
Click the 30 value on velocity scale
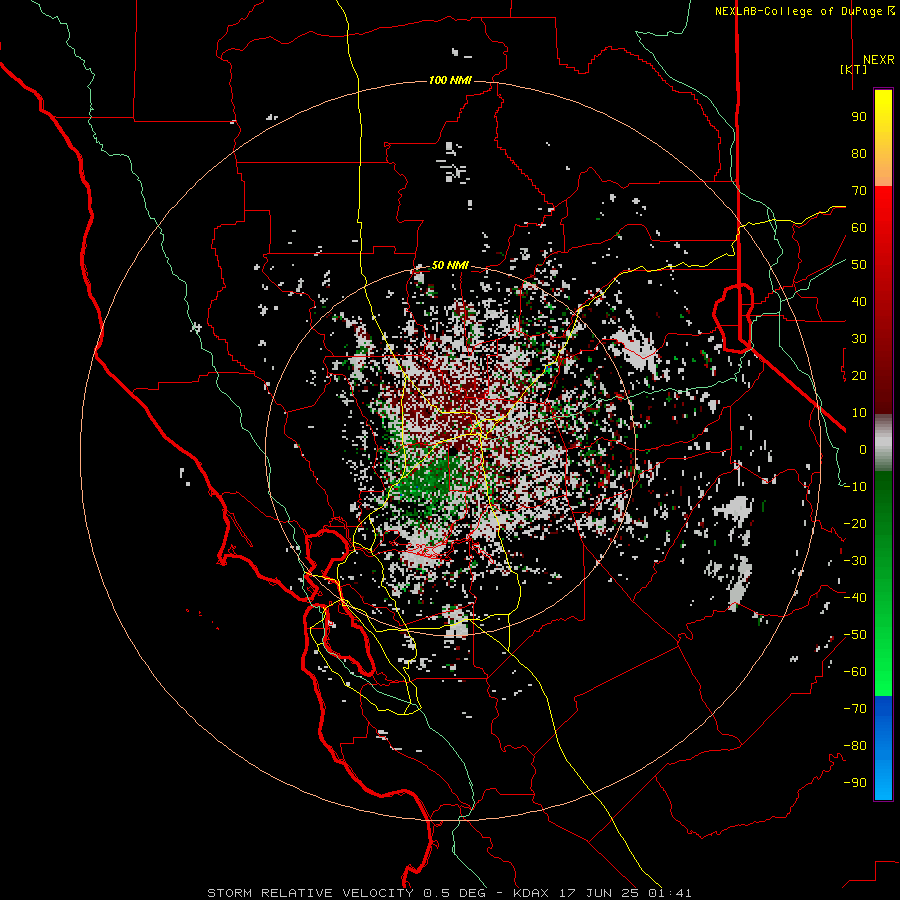coord(859,339)
